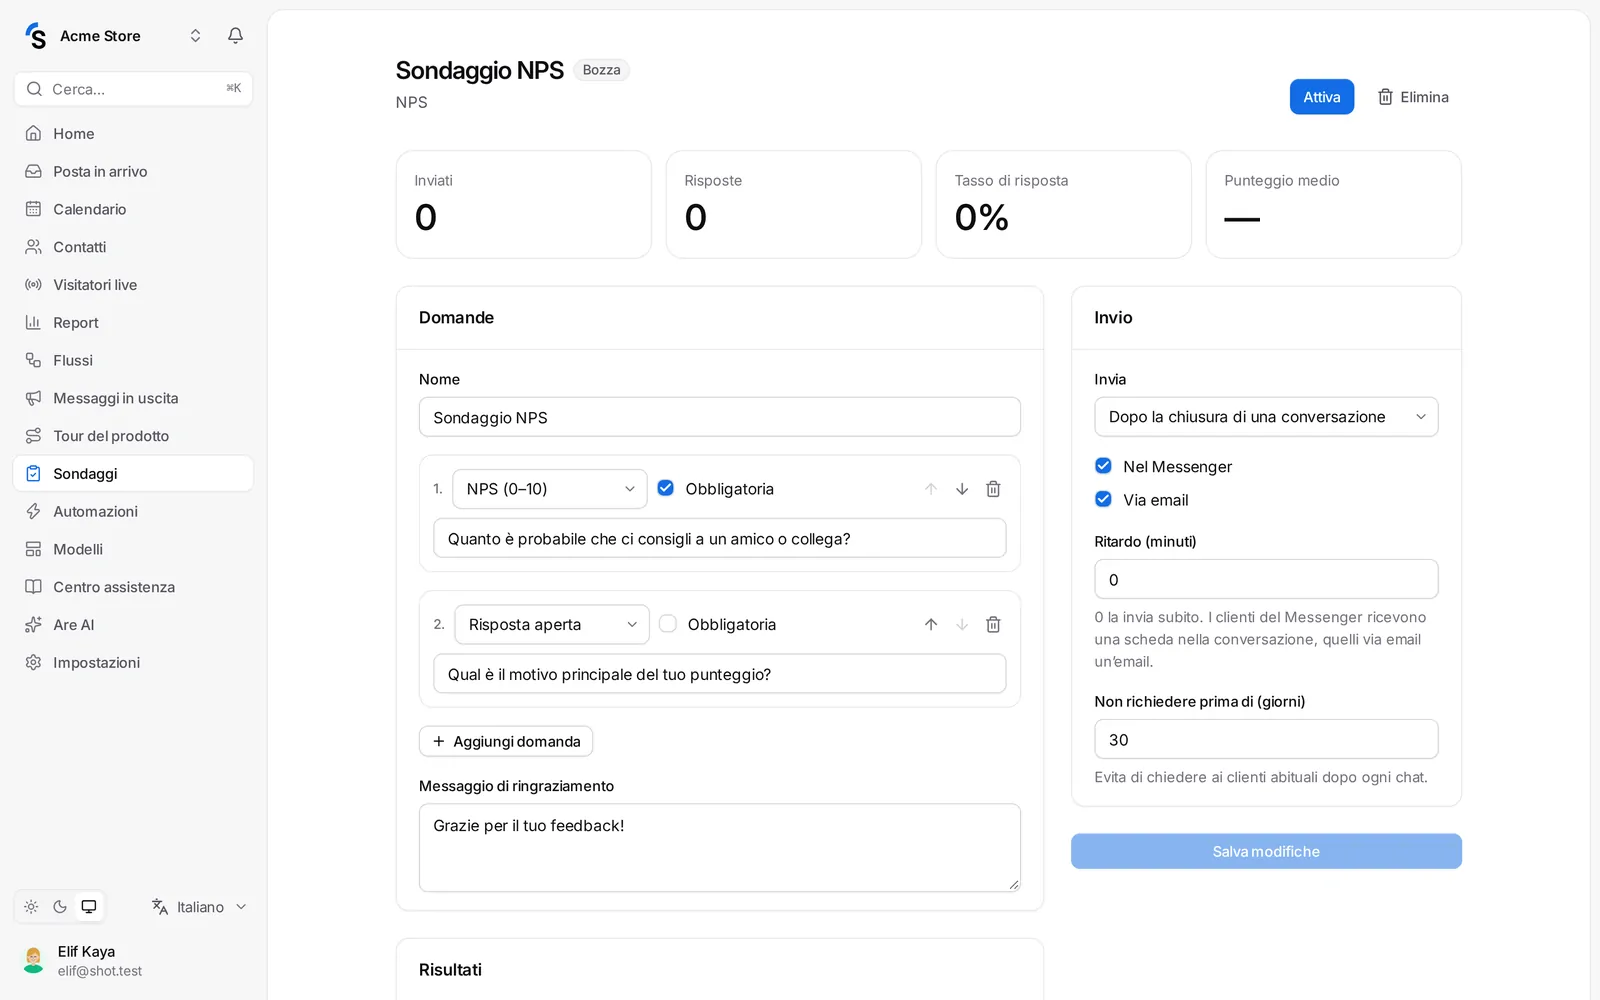Open the Calendario section
Screen dimensions: 1600x1000
pos(133,209)
